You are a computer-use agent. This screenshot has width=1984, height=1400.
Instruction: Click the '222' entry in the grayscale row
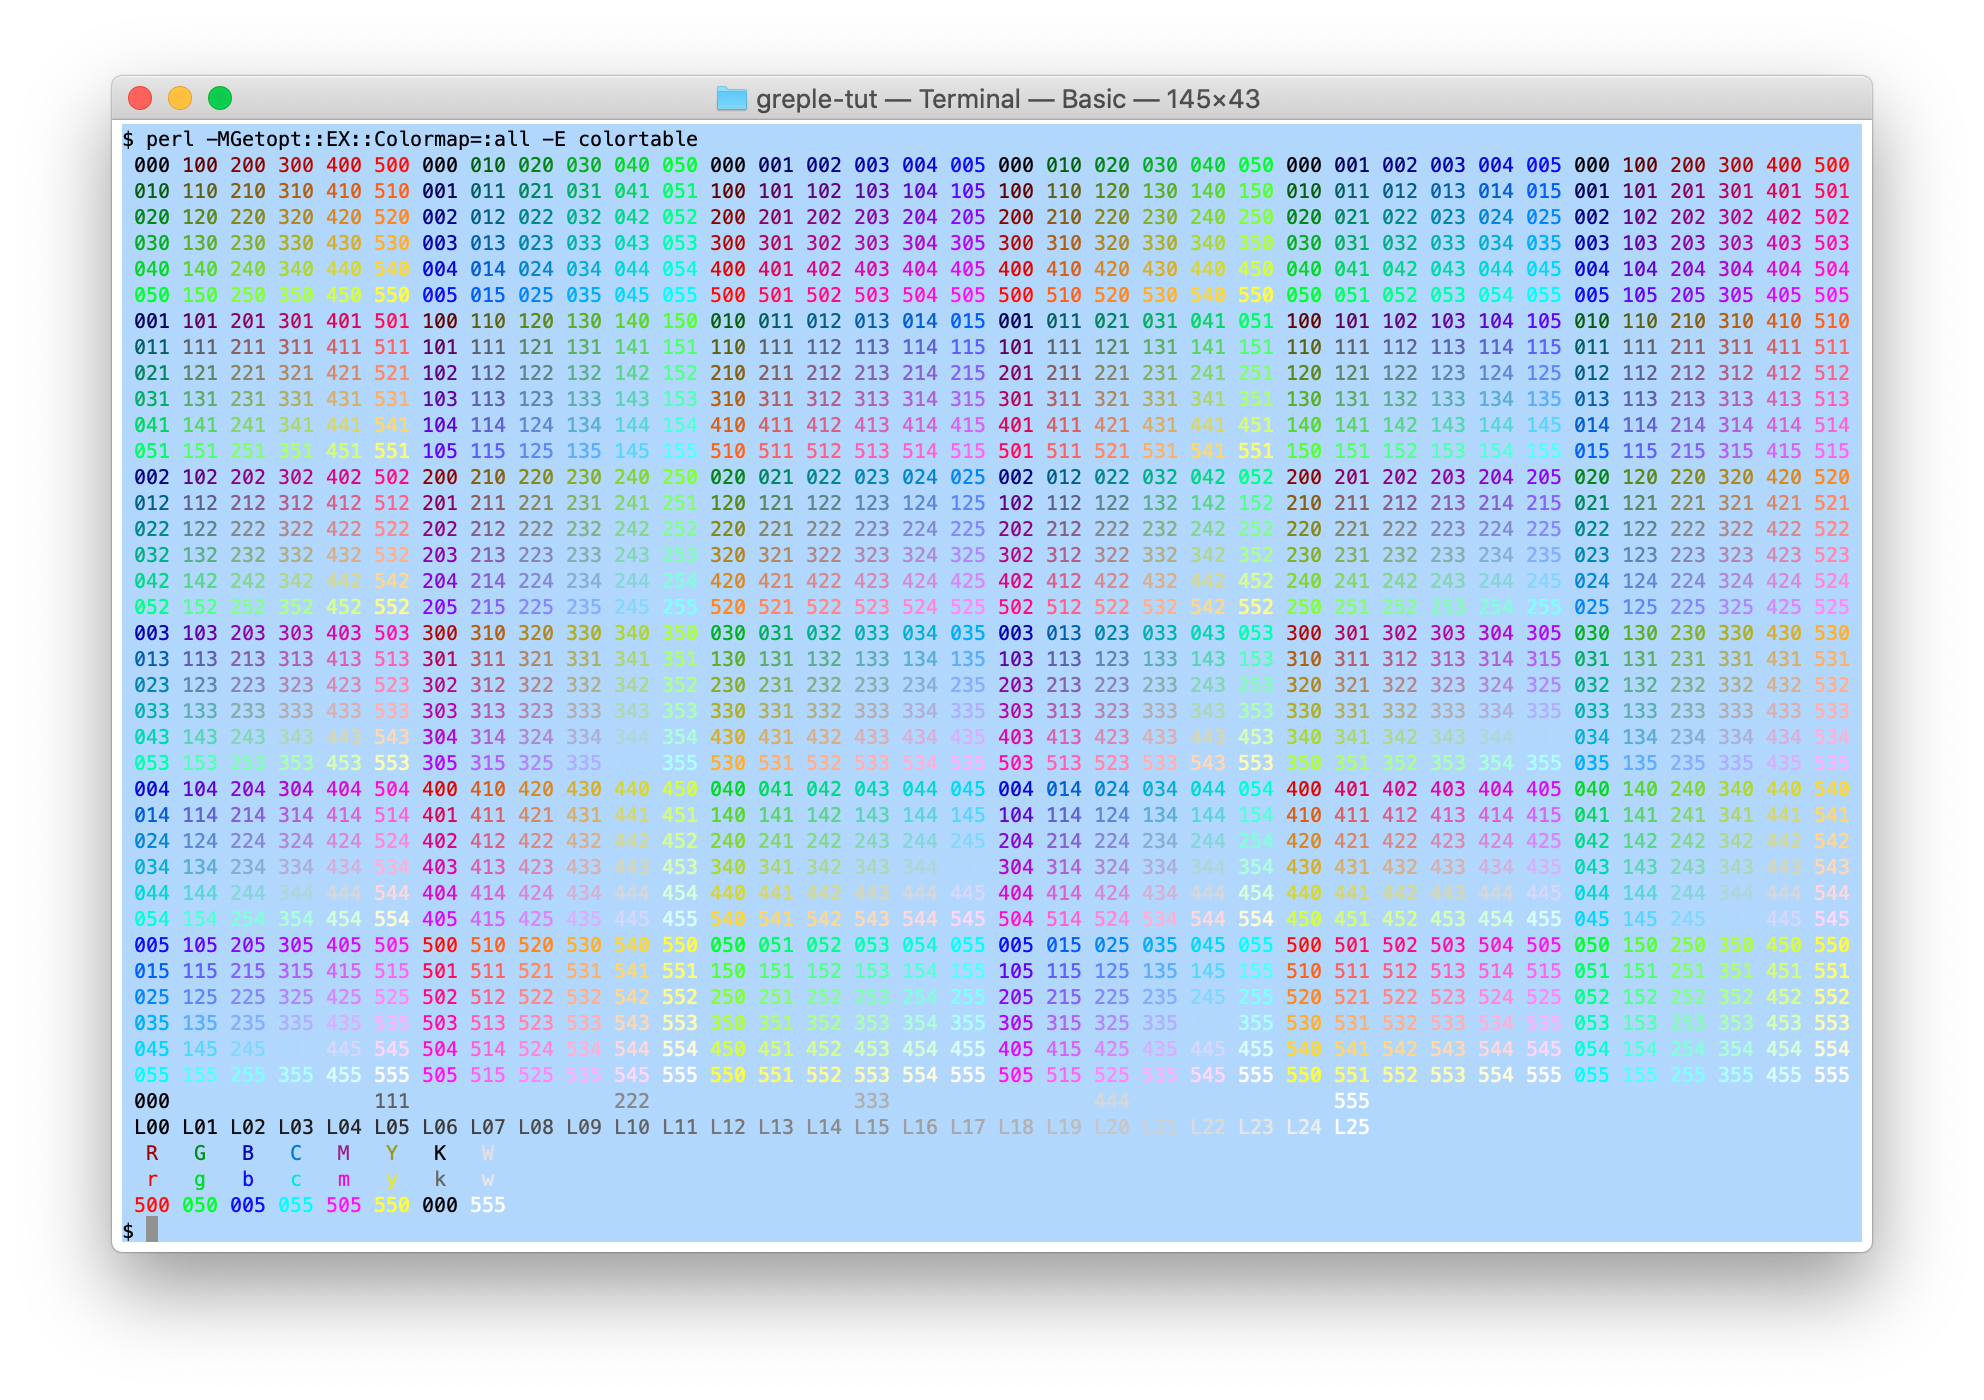[x=632, y=1101]
